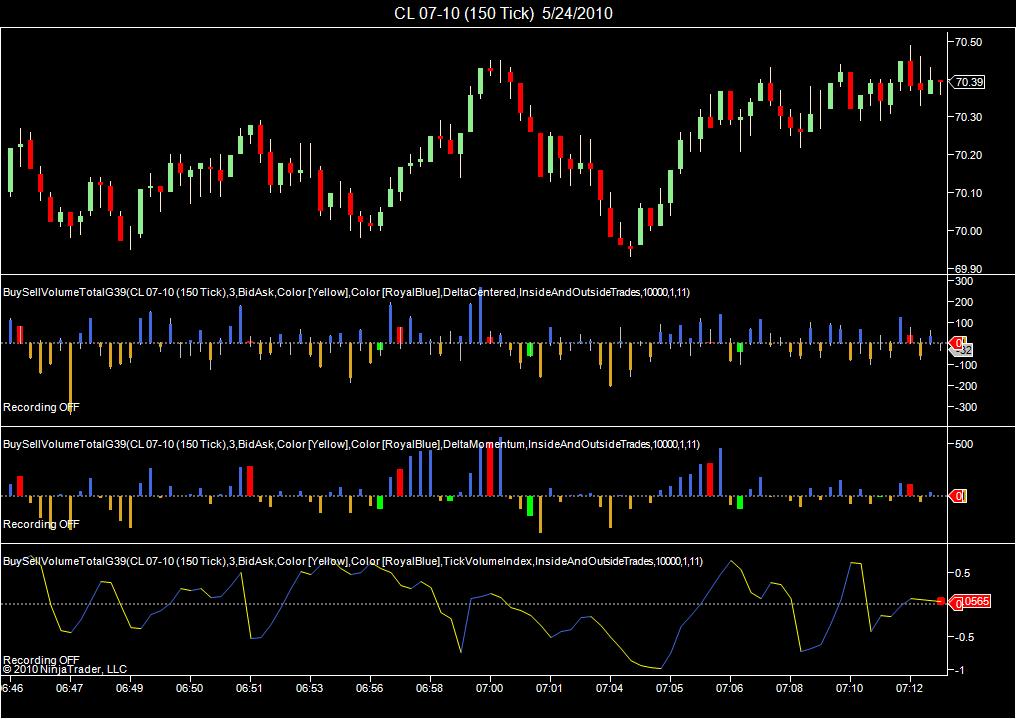Click the 06:53 time axis label
This screenshot has width=1016, height=719.
tap(309, 688)
